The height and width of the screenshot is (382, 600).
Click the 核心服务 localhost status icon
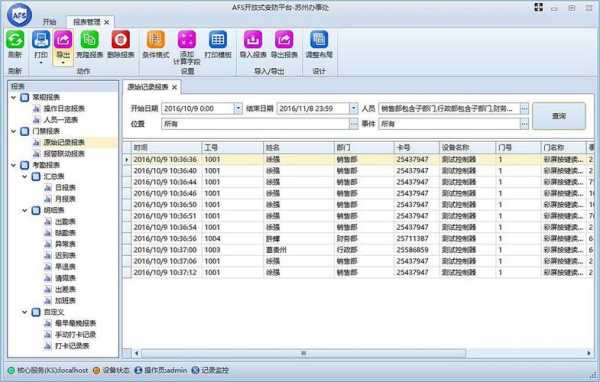[11, 370]
